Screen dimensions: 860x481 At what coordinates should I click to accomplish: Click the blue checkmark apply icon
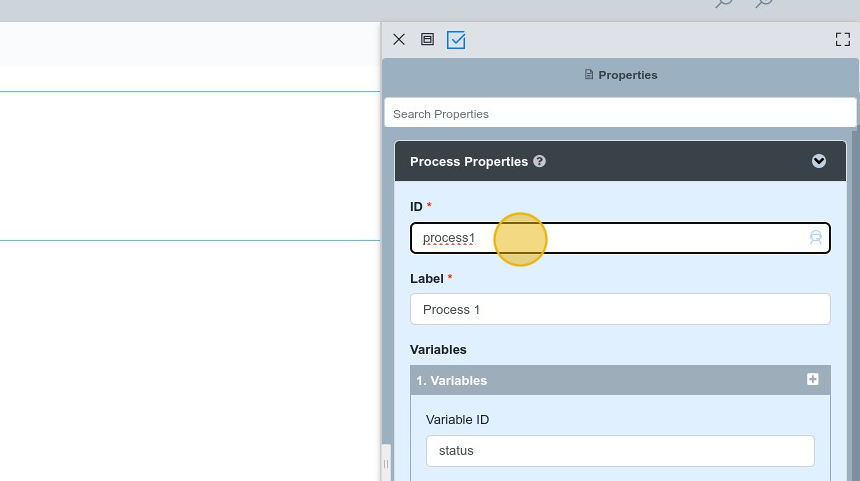click(456, 40)
